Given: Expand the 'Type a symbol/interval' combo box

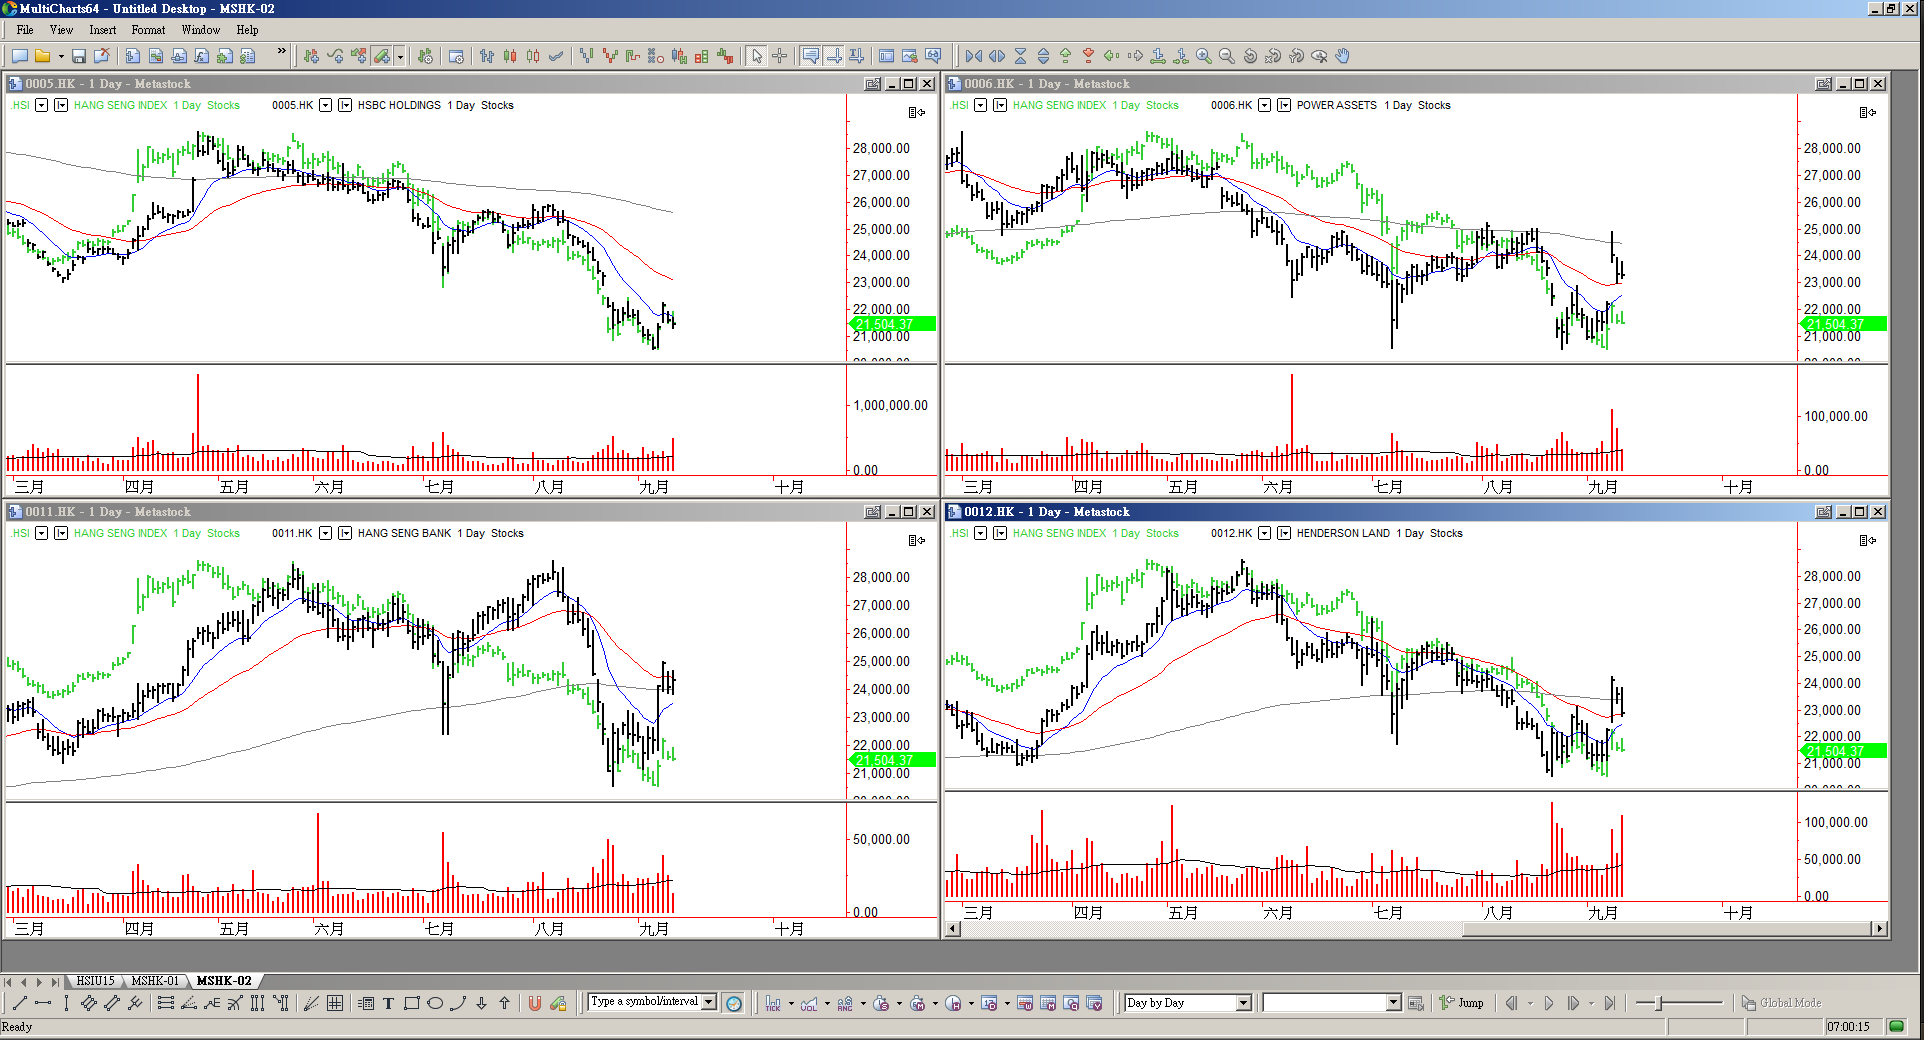Looking at the screenshot, I should [709, 1002].
